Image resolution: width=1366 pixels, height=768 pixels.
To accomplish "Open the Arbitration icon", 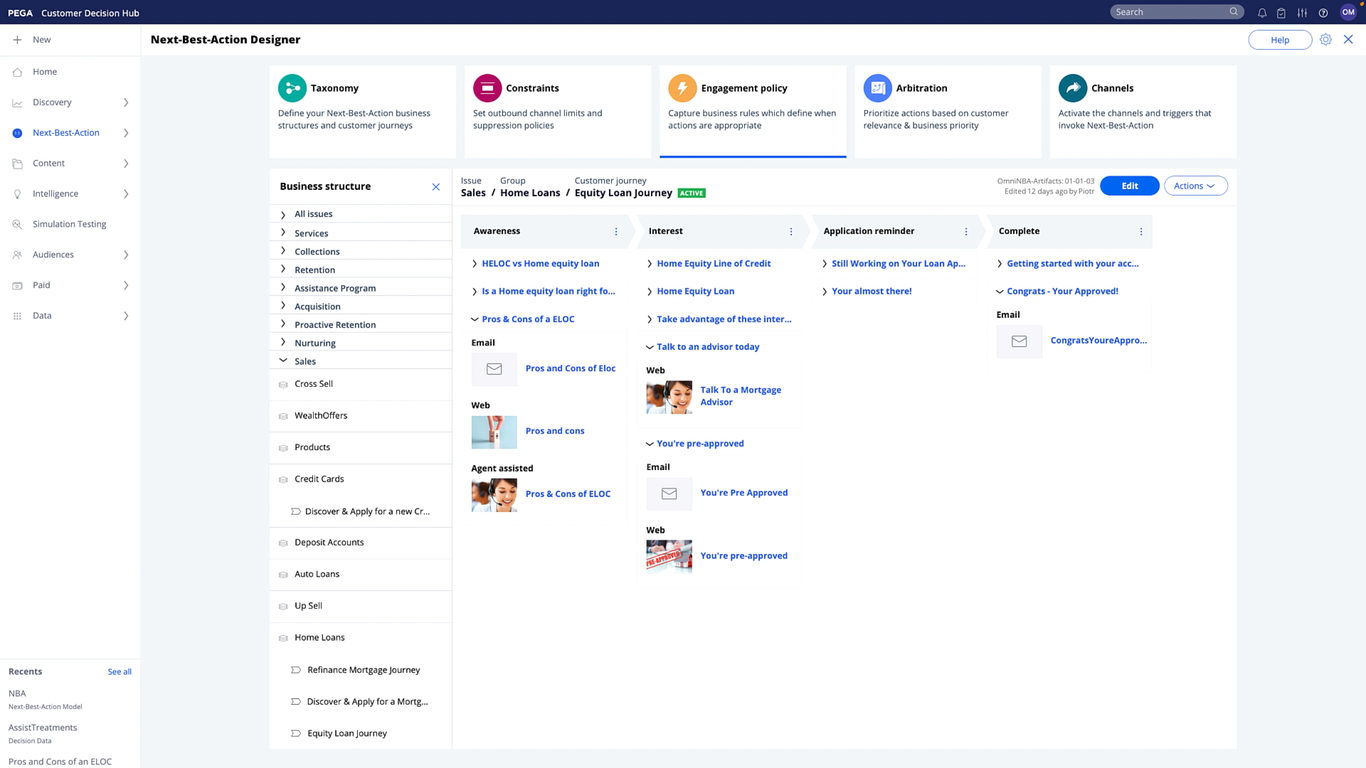I will [877, 88].
